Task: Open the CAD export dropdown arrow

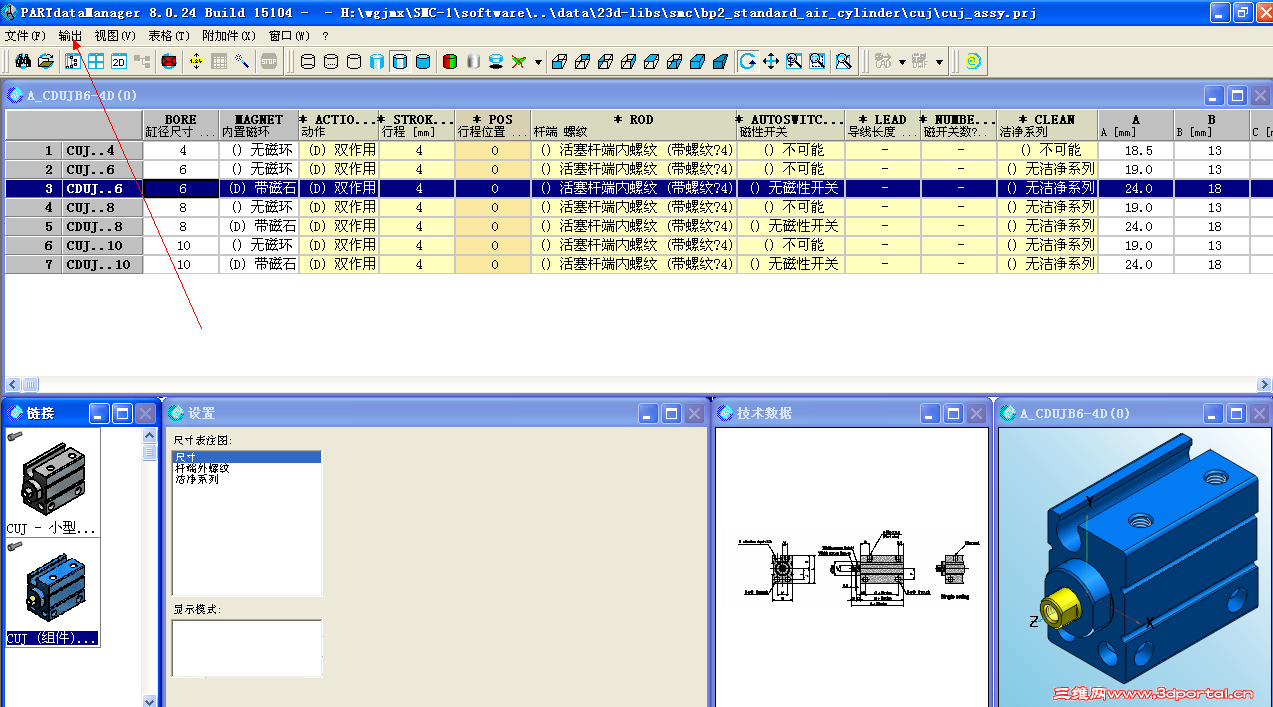Action: coord(903,61)
